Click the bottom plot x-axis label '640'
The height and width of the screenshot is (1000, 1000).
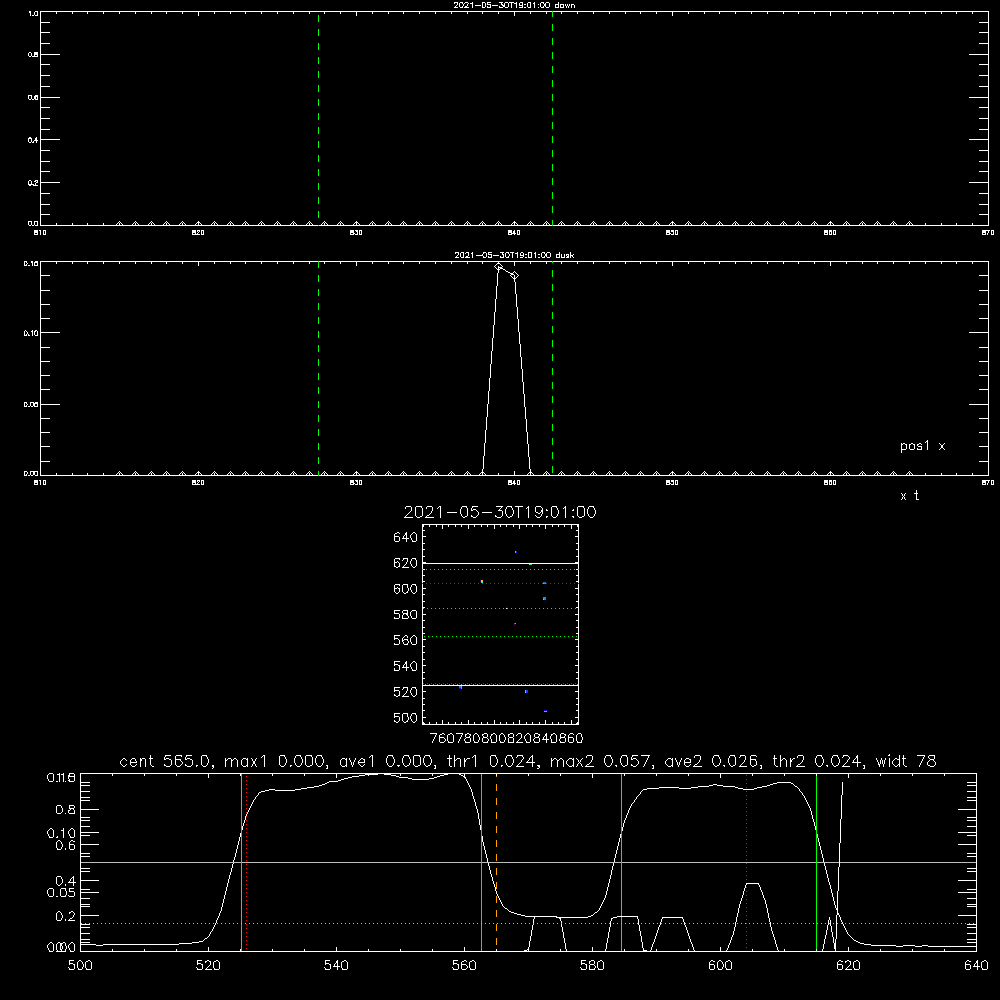click(976, 966)
